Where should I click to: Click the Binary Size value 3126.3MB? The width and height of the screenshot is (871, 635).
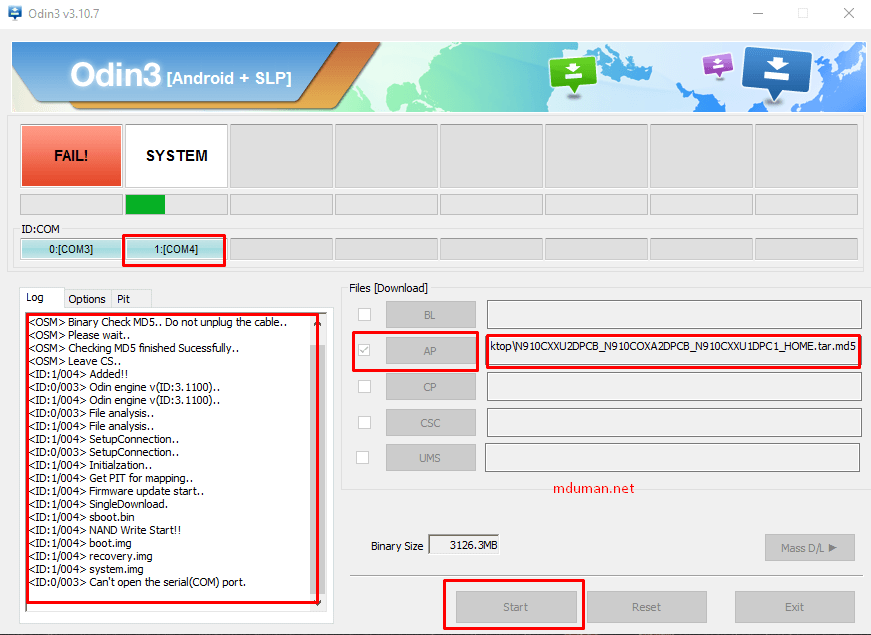tap(464, 545)
